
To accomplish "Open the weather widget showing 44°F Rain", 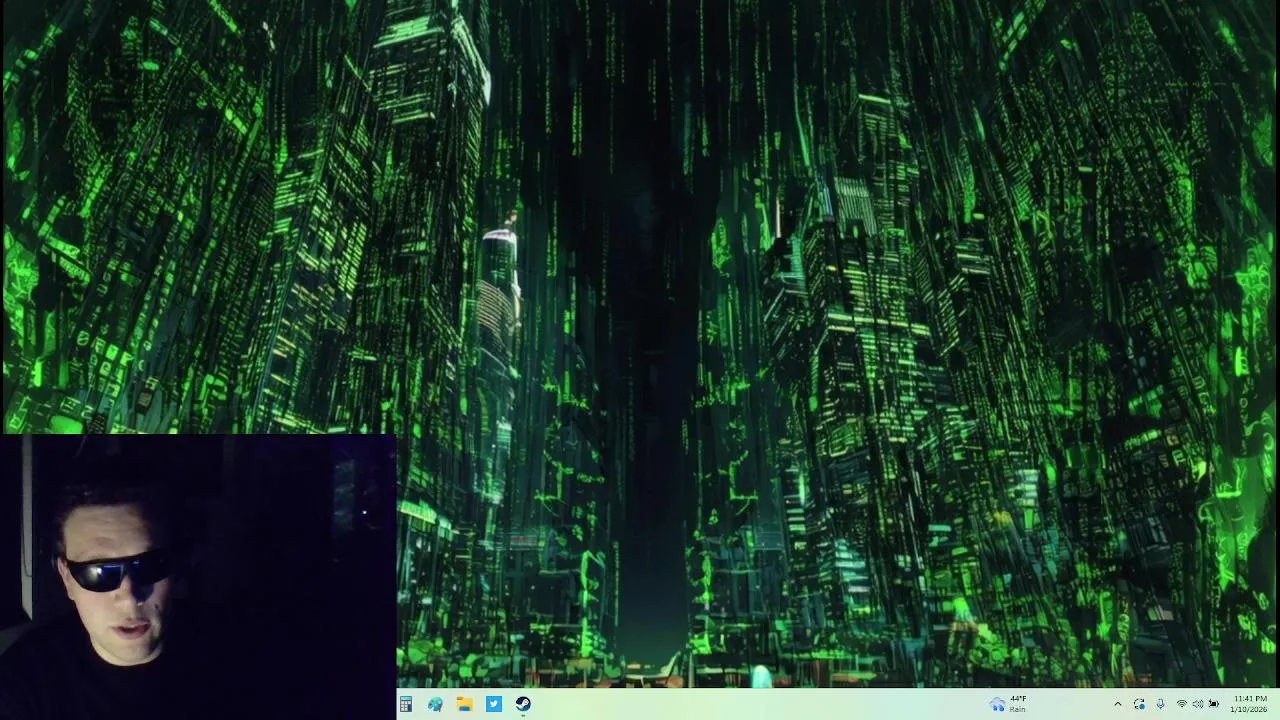I will 1008,704.
